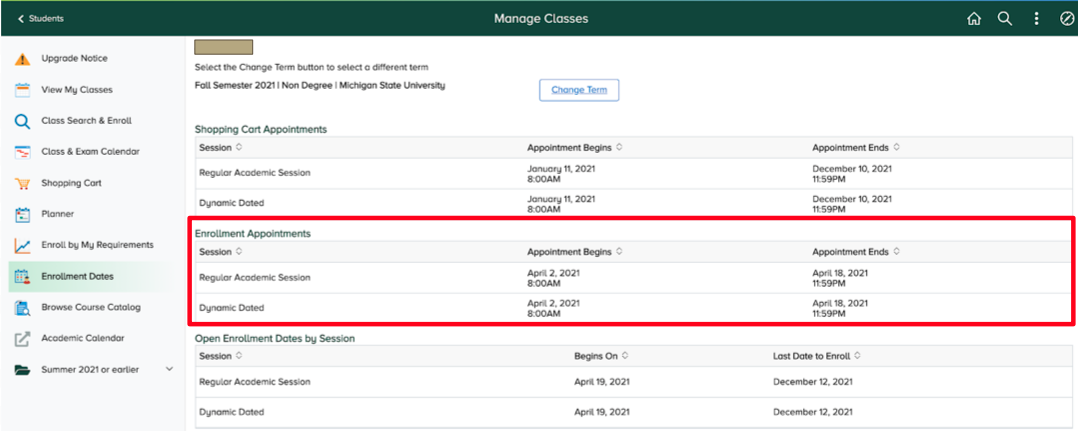
Task: Click the Class Search & Enroll magnifier icon
Action: point(22,122)
